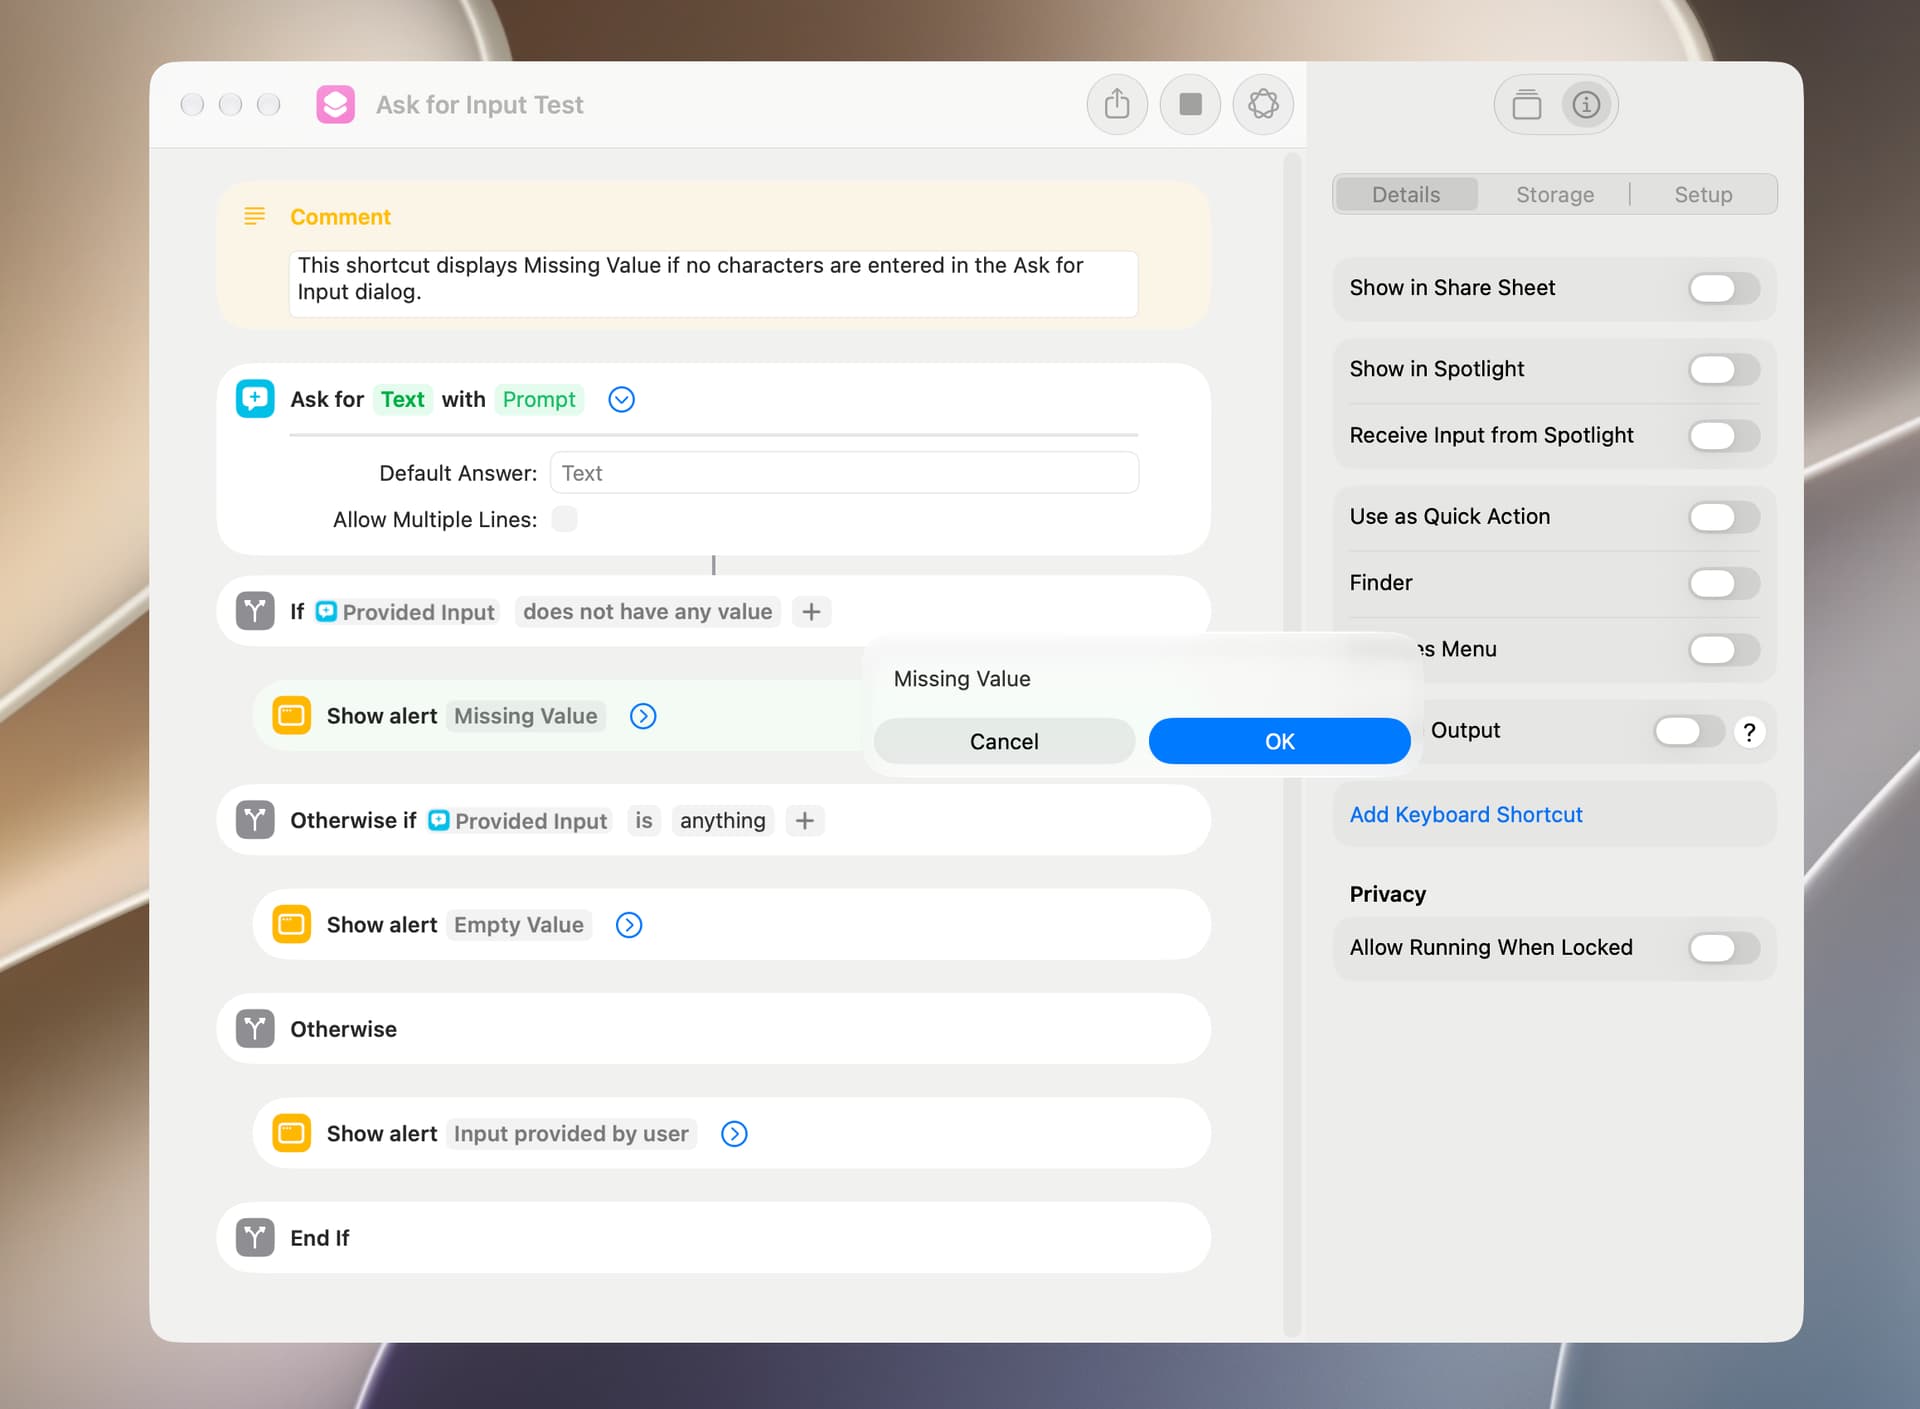
Task: Check the Allow Multiple Lines checkbox
Action: (564, 519)
